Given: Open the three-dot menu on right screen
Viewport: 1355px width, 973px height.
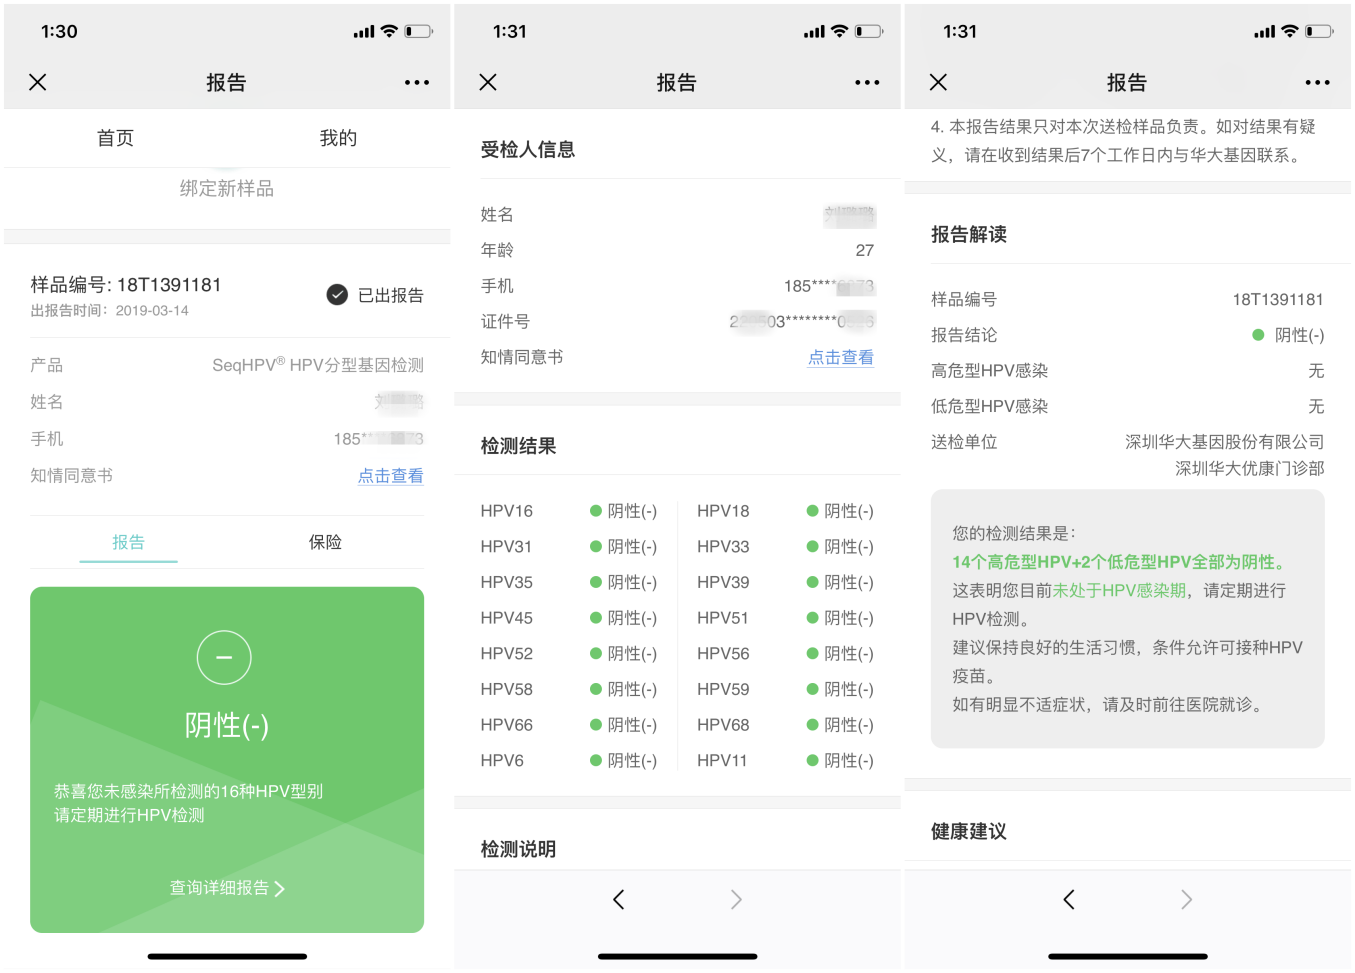Looking at the screenshot, I should 1318,83.
